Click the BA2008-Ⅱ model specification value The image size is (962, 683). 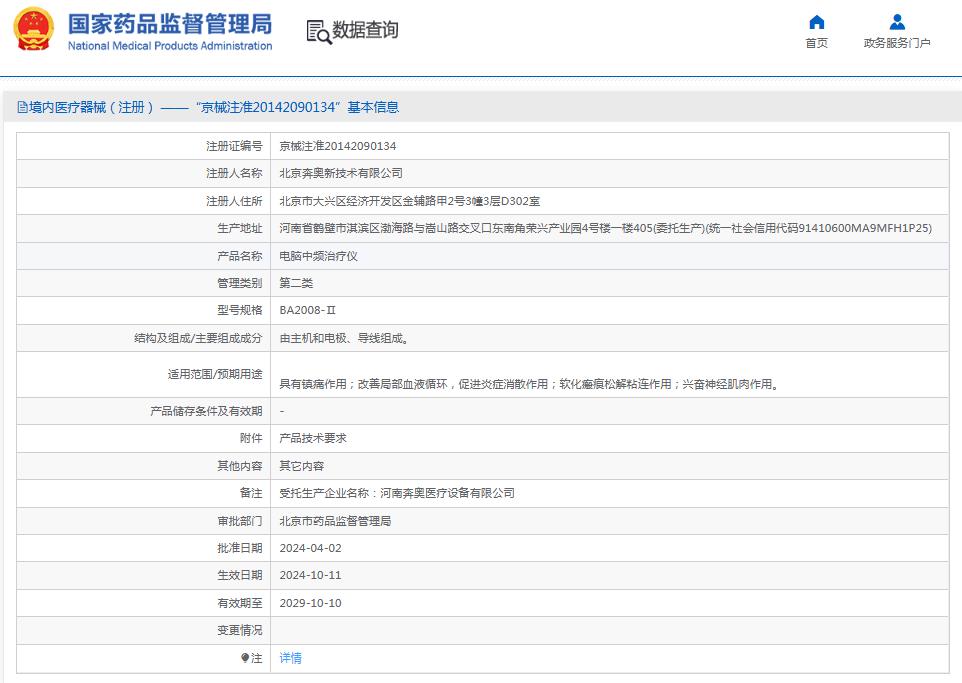point(306,310)
